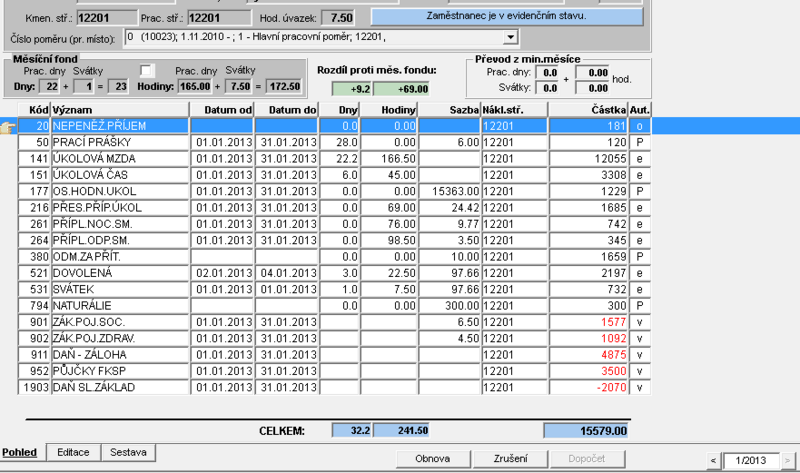The image size is (800, 473).
Task: Select the PRACÍ PRÁŠKY row
Action: point(334,142)
